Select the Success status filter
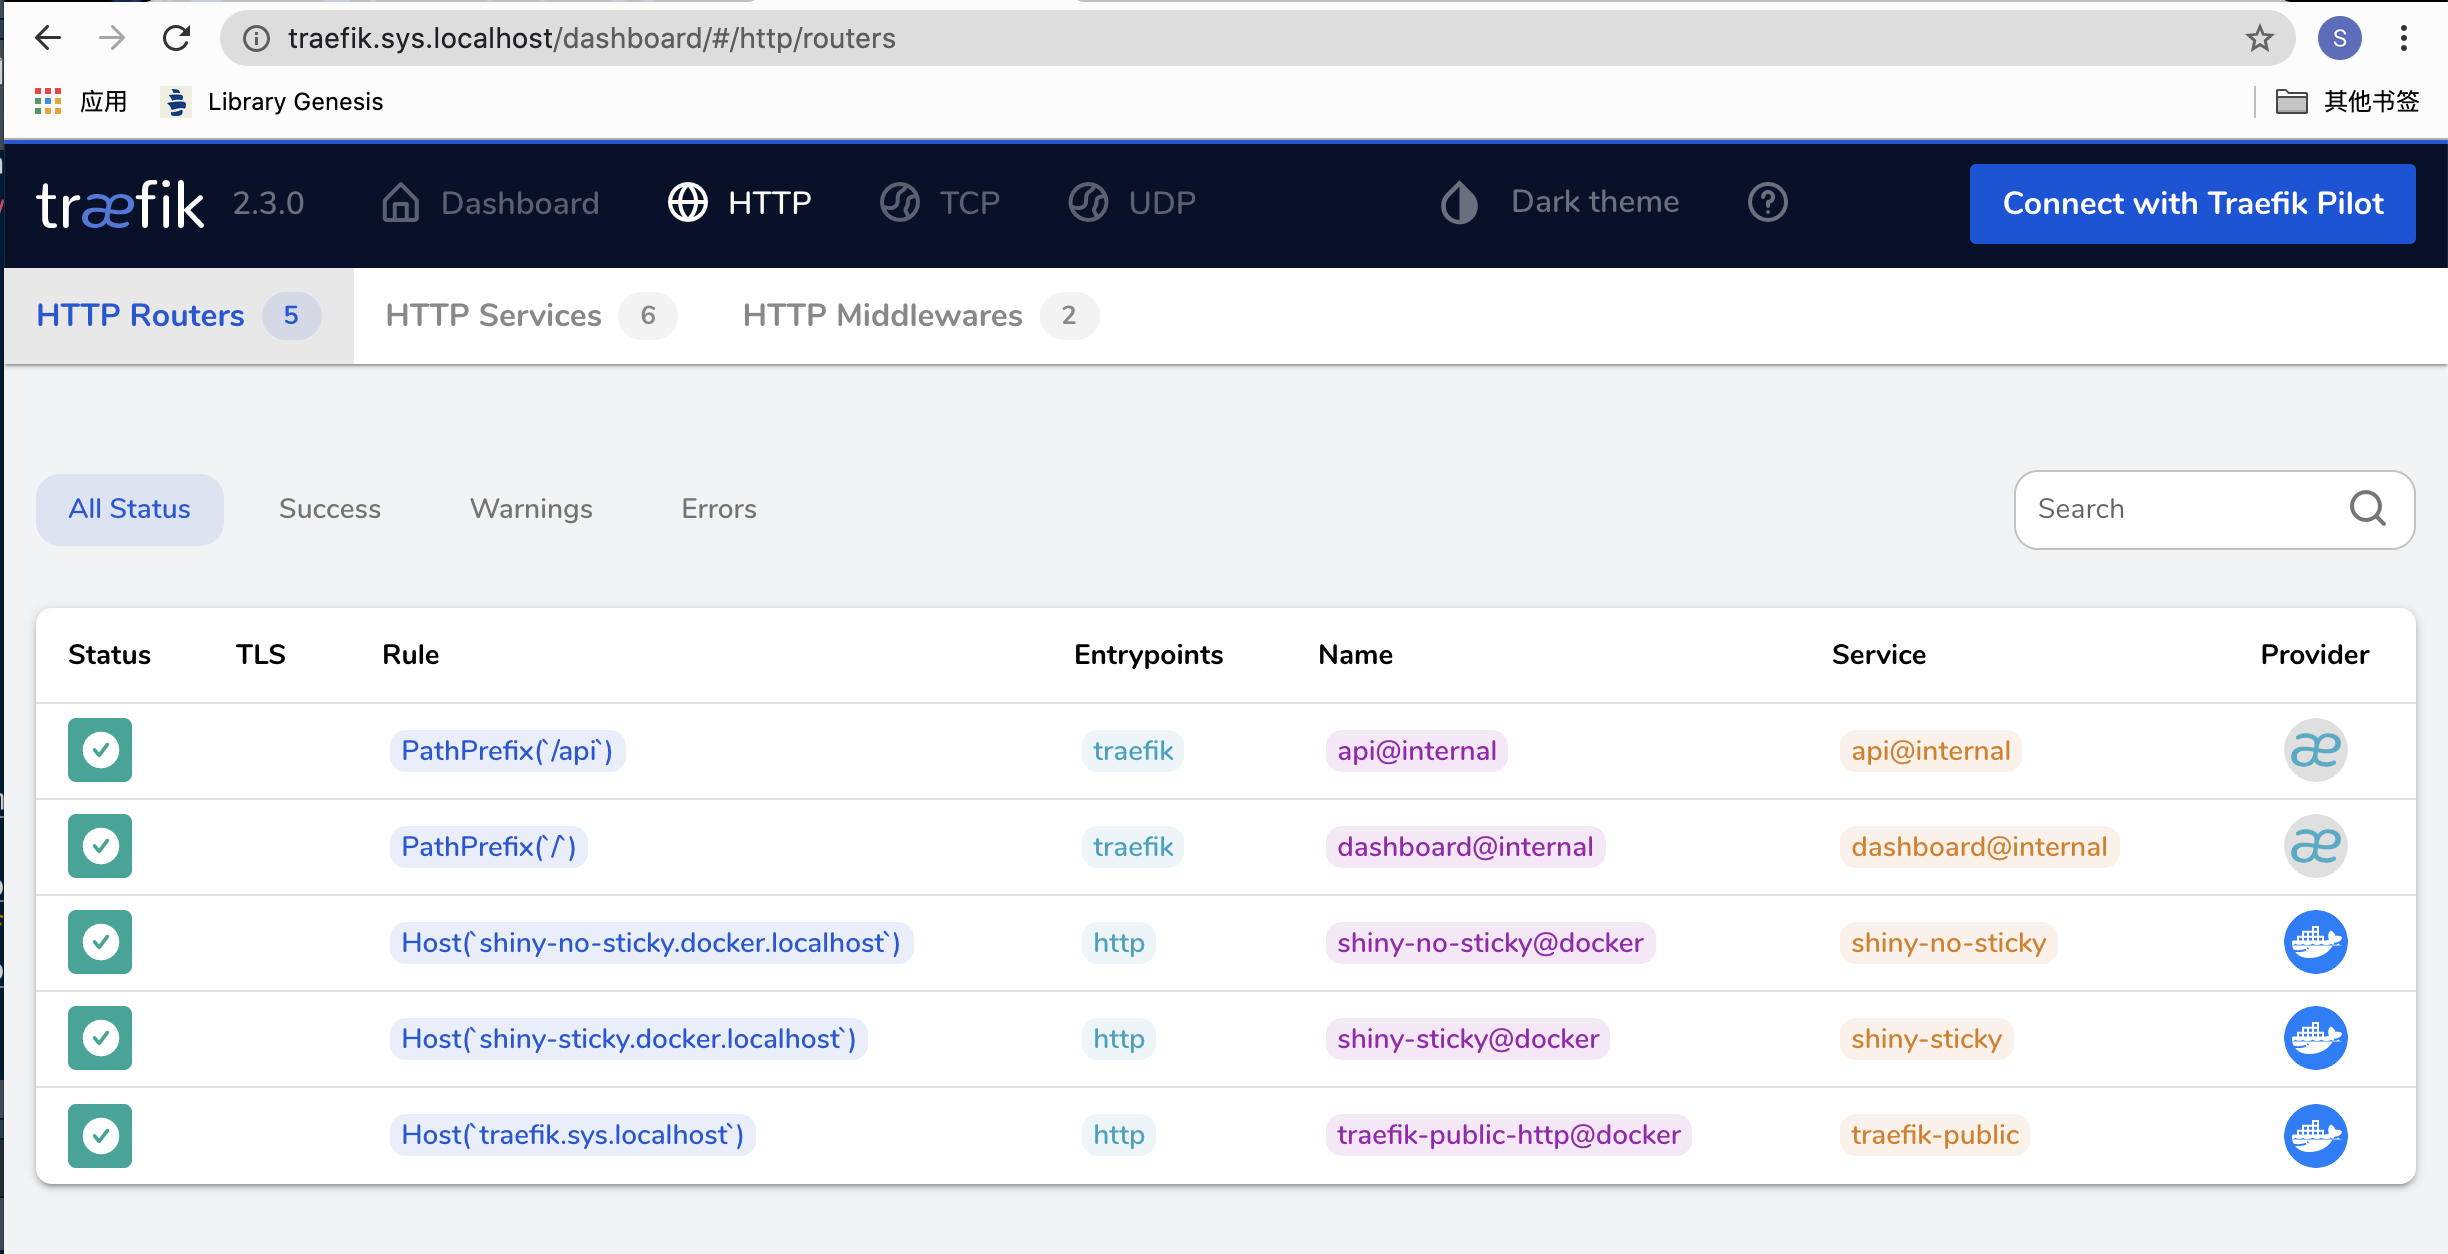The height and width of the screenshot is (1254, 2448). coord(328,509)
